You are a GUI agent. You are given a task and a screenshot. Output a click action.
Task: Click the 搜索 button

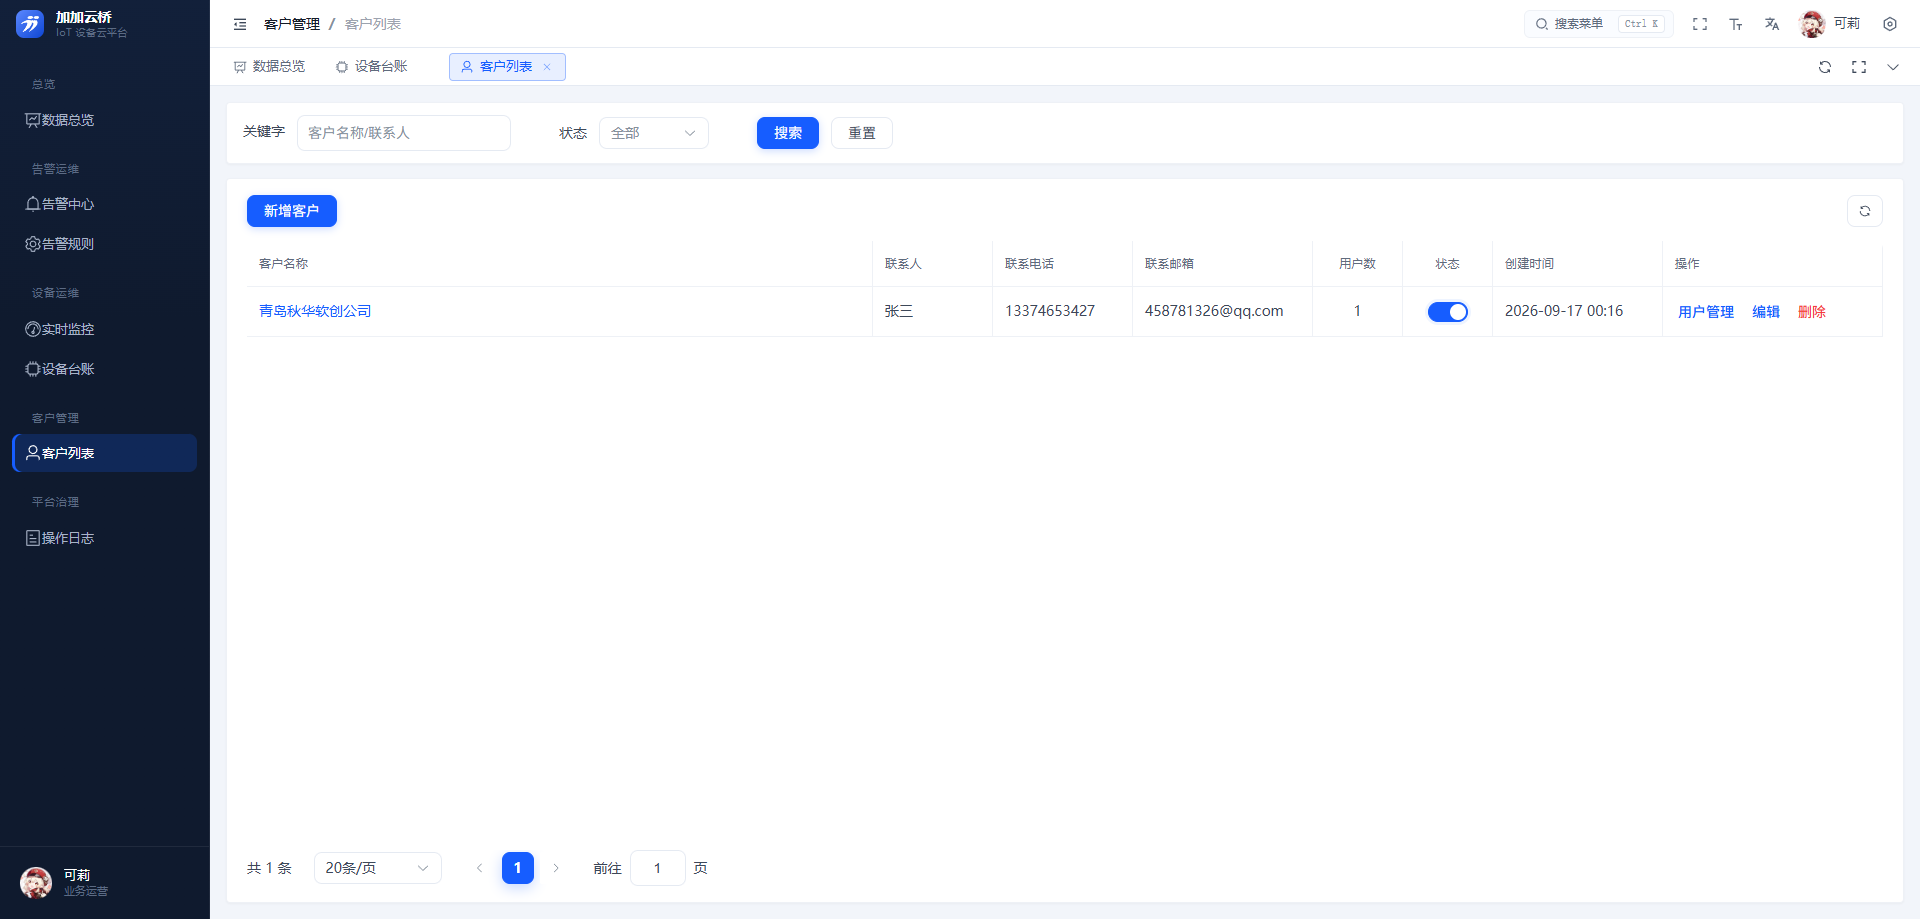(788, 133)
